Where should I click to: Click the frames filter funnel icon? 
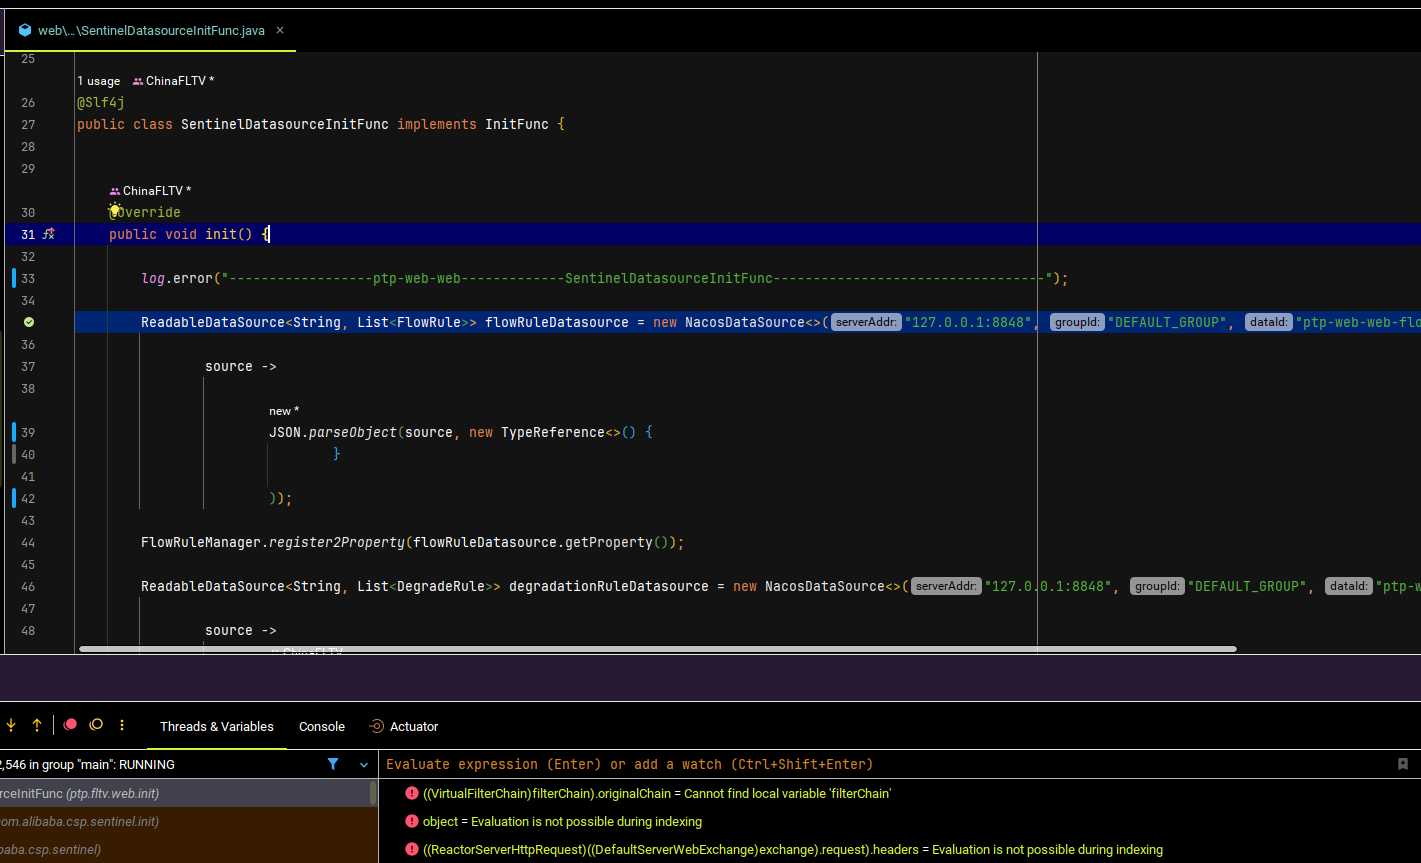tap(333, 764)
